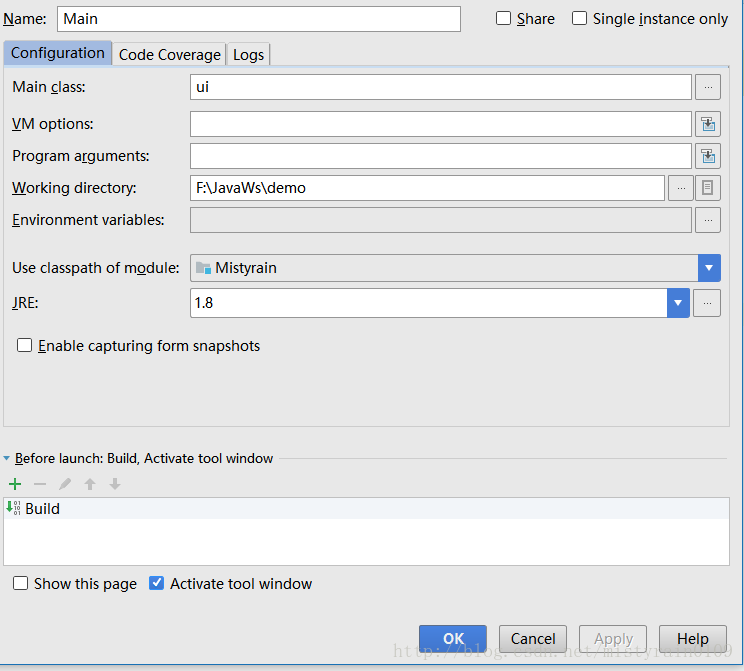
Task: Click the Before launch edit pencil icon
Action: (x=65, y=484)
